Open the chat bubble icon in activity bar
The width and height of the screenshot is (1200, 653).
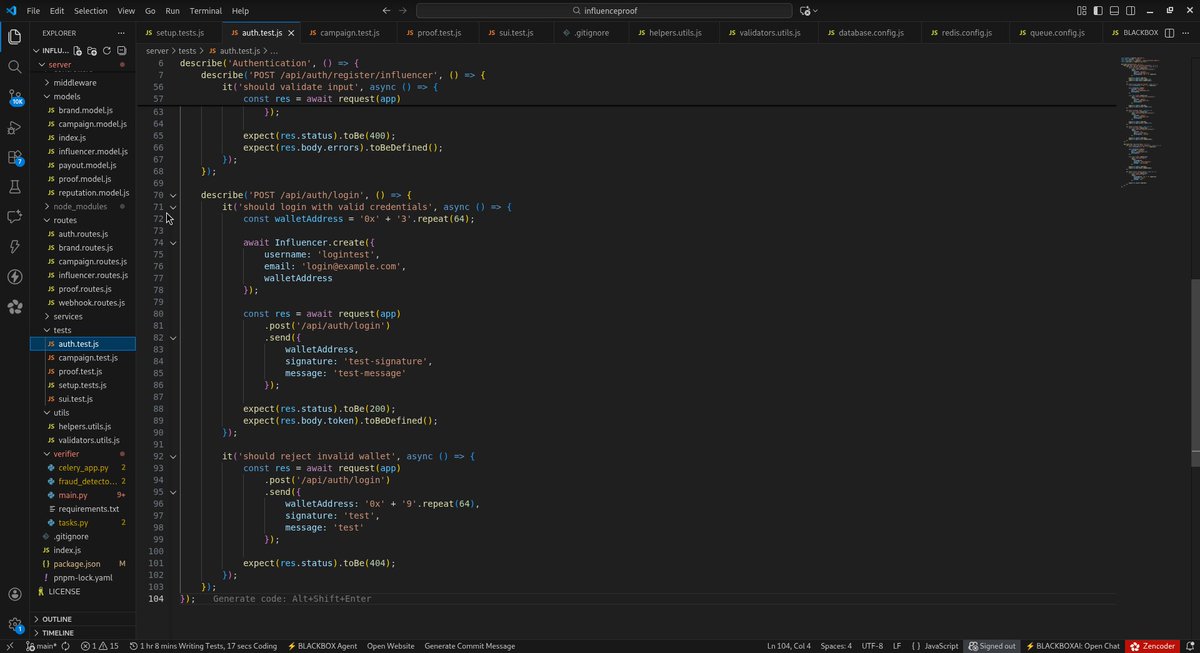pyautogui.click(x=15, y=217)
